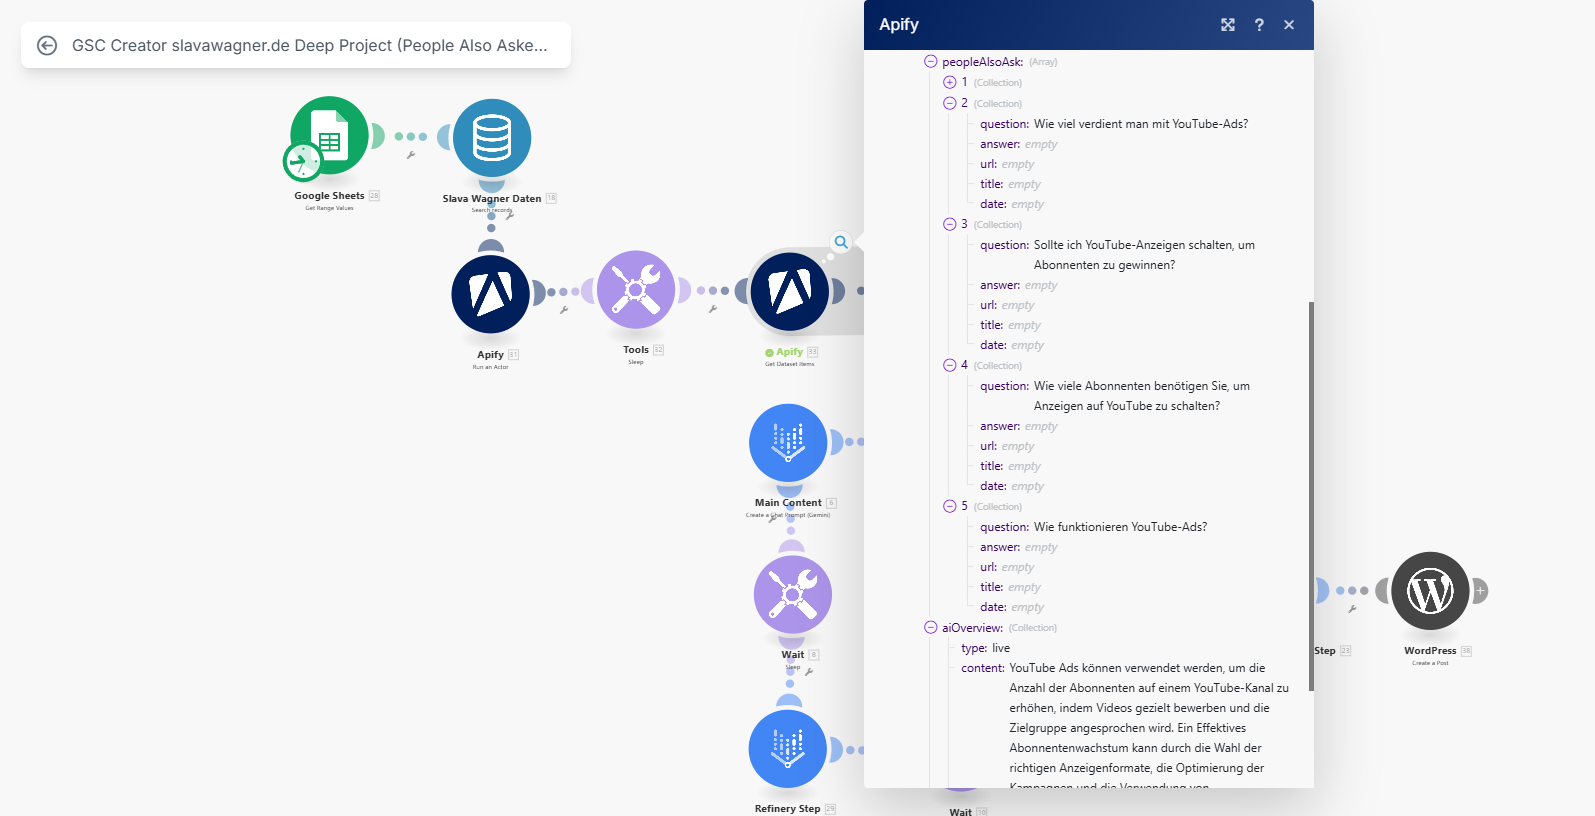Screen dimensions: 1595x816
Task: Click the 'answer: empty' row in collection 2
Action: pyautogui.click(x=1018, y=144)
